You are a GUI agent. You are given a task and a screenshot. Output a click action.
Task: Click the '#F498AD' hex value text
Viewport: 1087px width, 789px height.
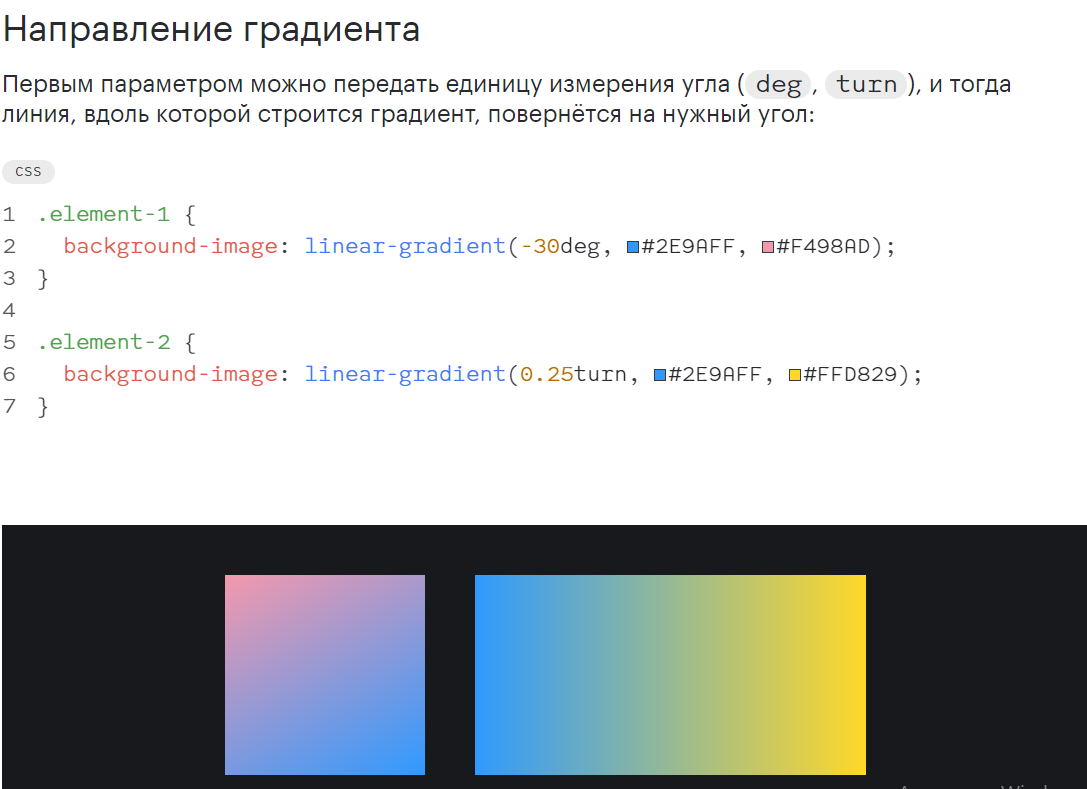tap(823, 247)
